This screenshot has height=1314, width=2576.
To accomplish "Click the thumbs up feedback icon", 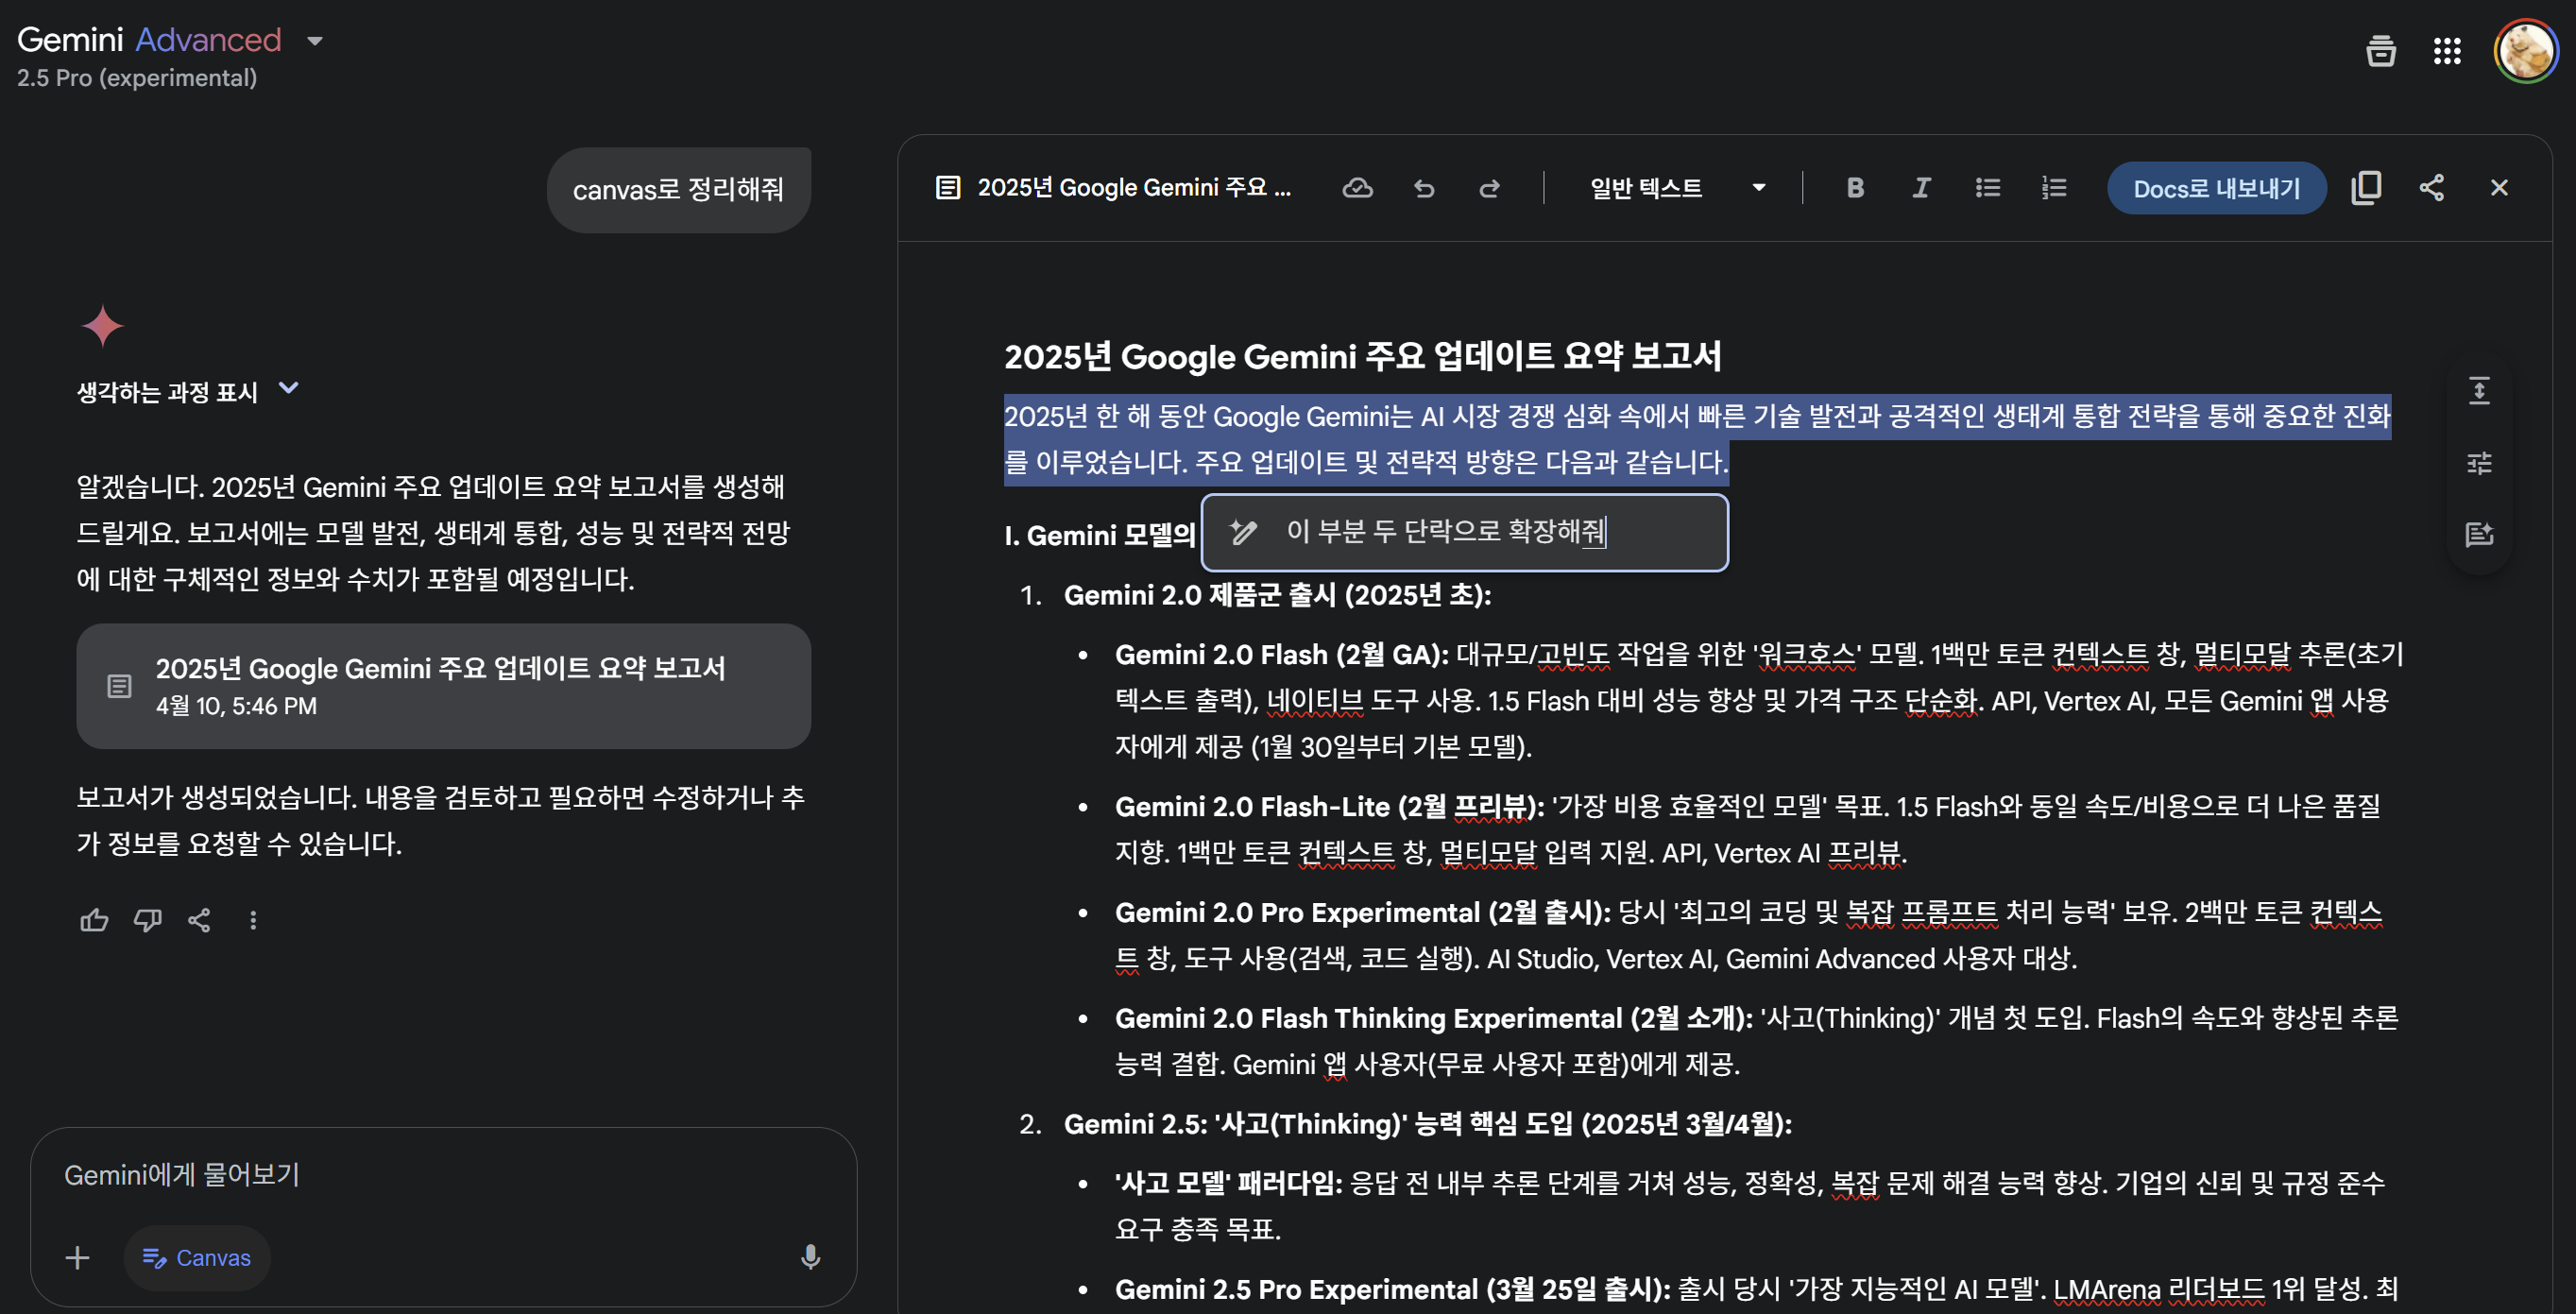I will click(x=94, y=920).
